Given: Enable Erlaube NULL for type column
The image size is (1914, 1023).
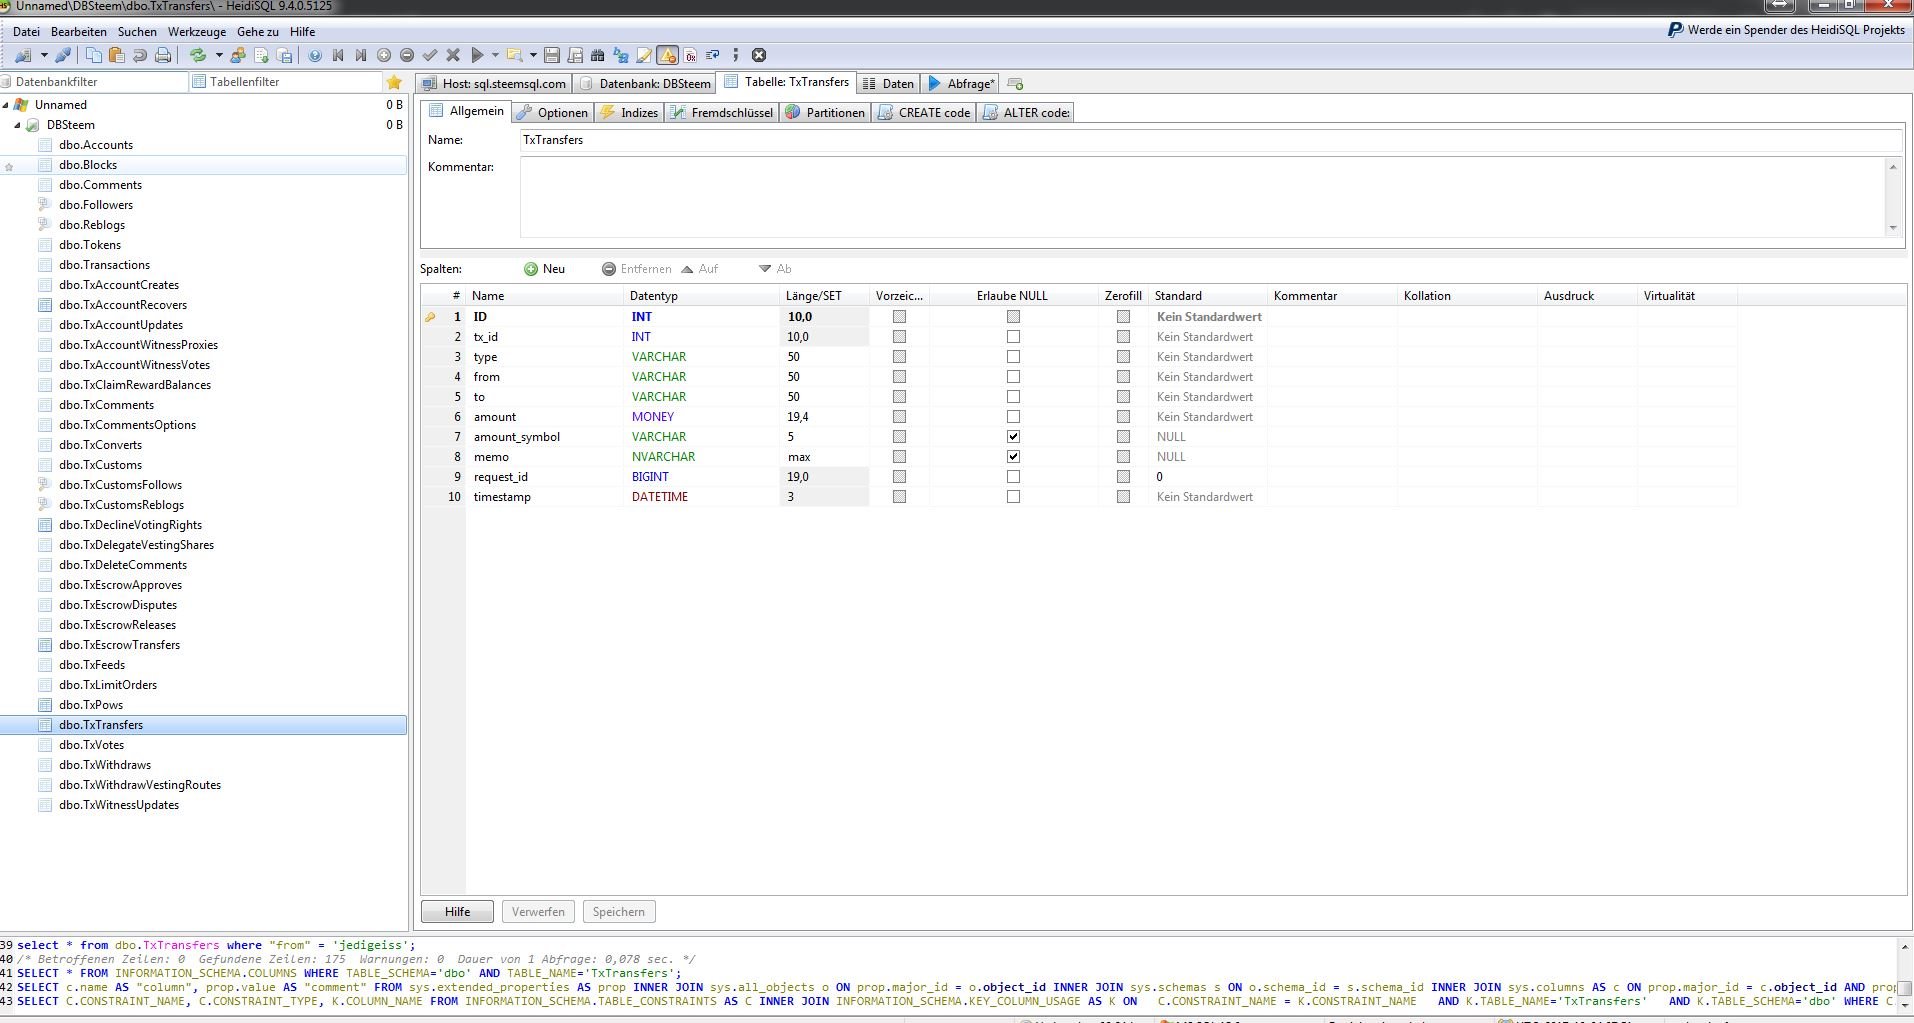Looking at the screenshot, I should (x=1013, y=357).
